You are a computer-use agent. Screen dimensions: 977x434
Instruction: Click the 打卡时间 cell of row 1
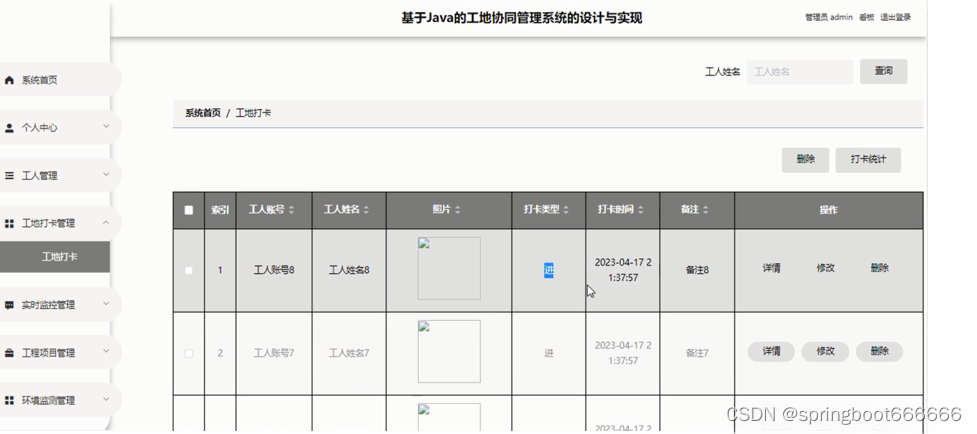[x=623, y=270]
